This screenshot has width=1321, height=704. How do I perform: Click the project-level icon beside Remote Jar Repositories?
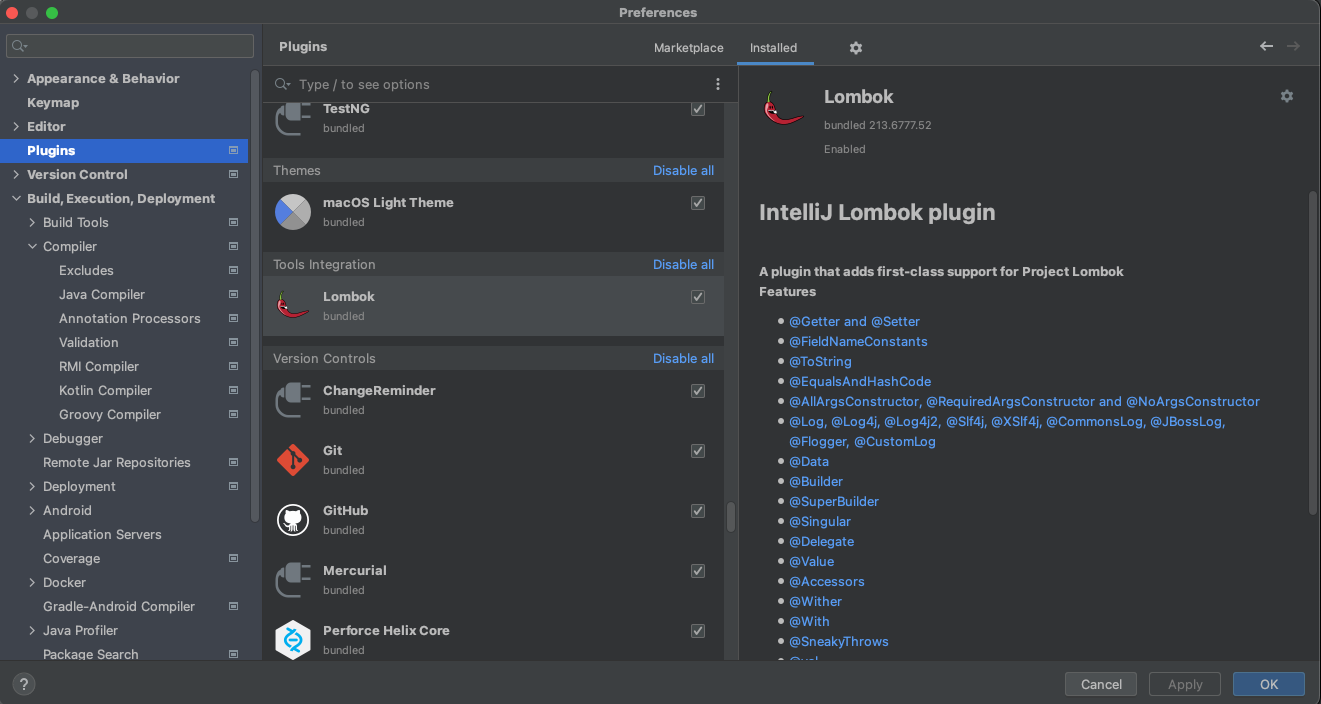pyautogui.click(x=233, y=462)
